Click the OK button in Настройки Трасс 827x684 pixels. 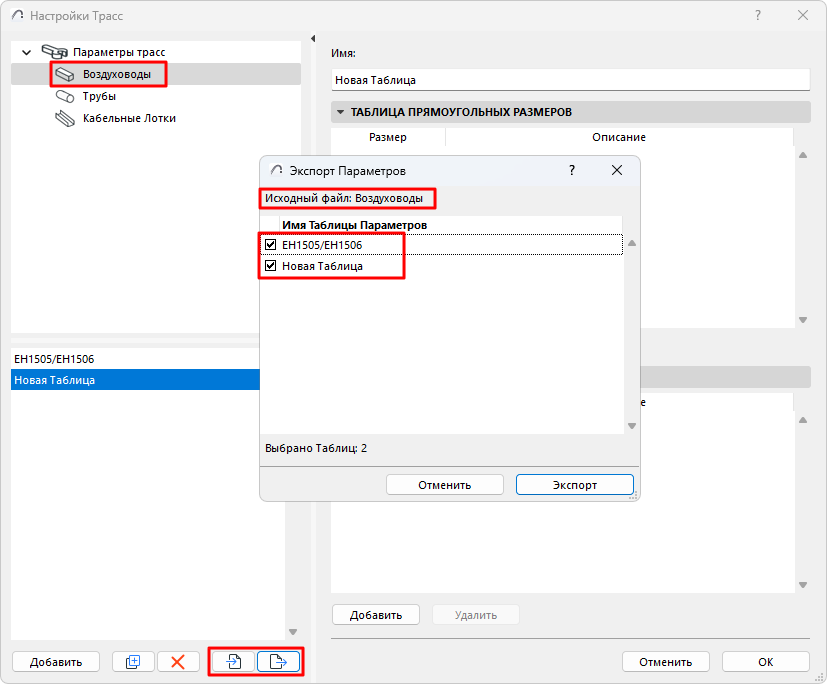click(766, 662)
